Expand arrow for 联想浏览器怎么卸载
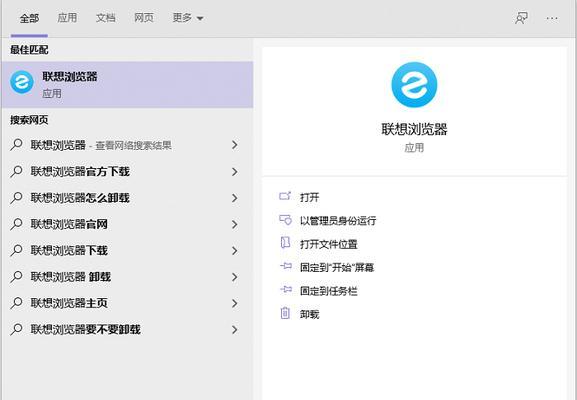577x400 pixels. click(x=234, y=198)
